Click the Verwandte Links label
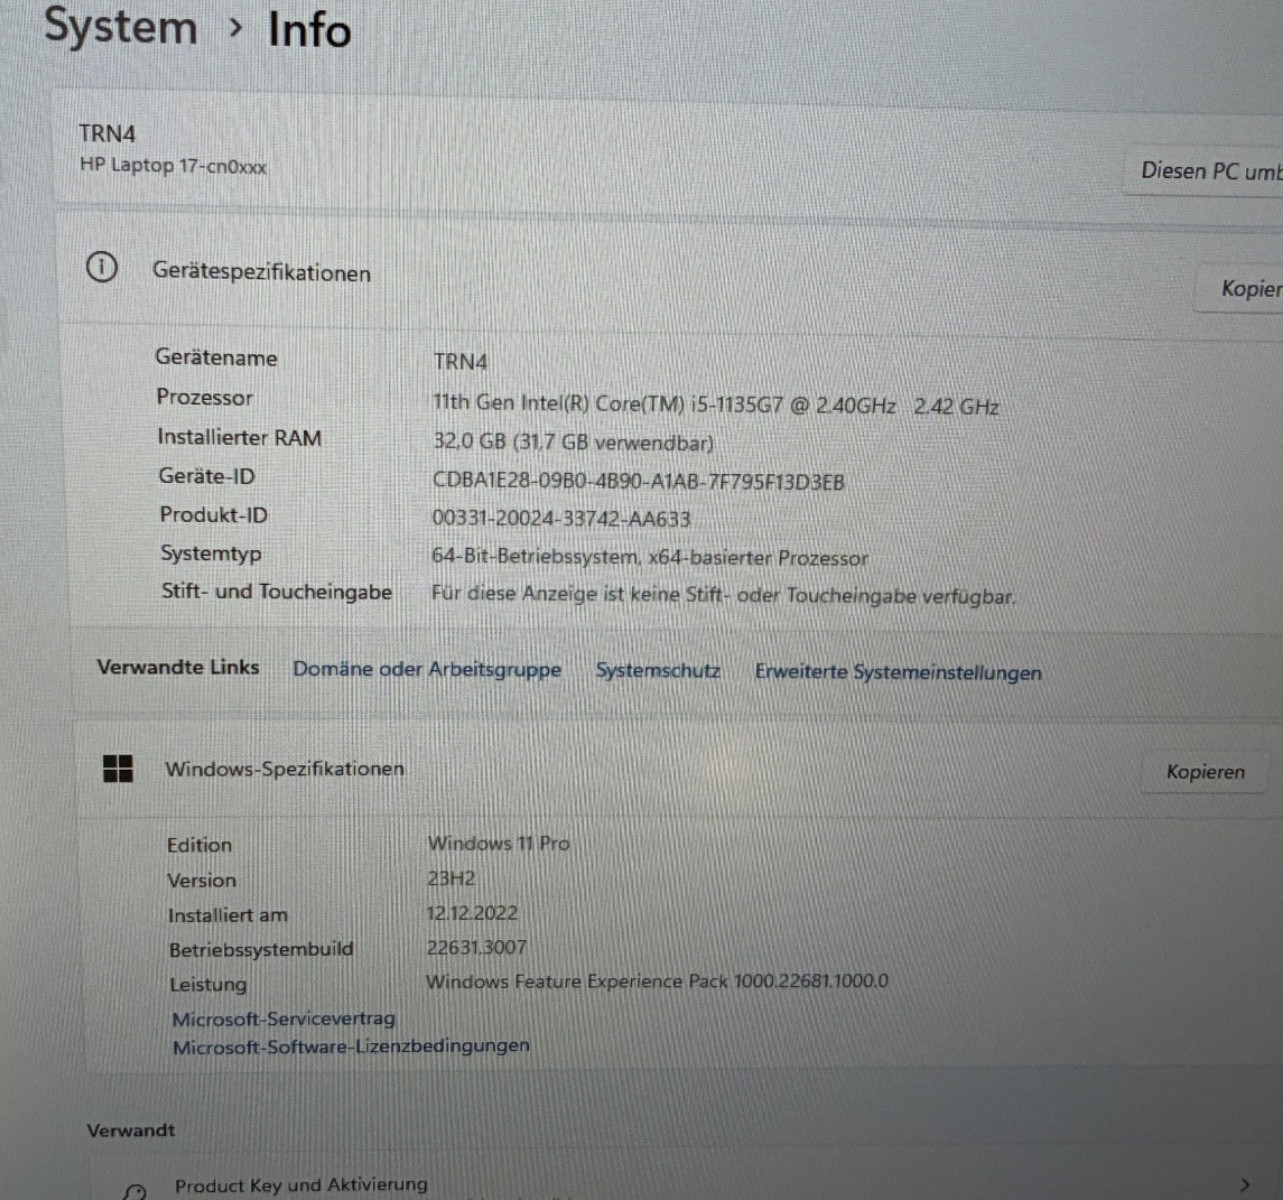1283x1200 pixels. (178, 667)
